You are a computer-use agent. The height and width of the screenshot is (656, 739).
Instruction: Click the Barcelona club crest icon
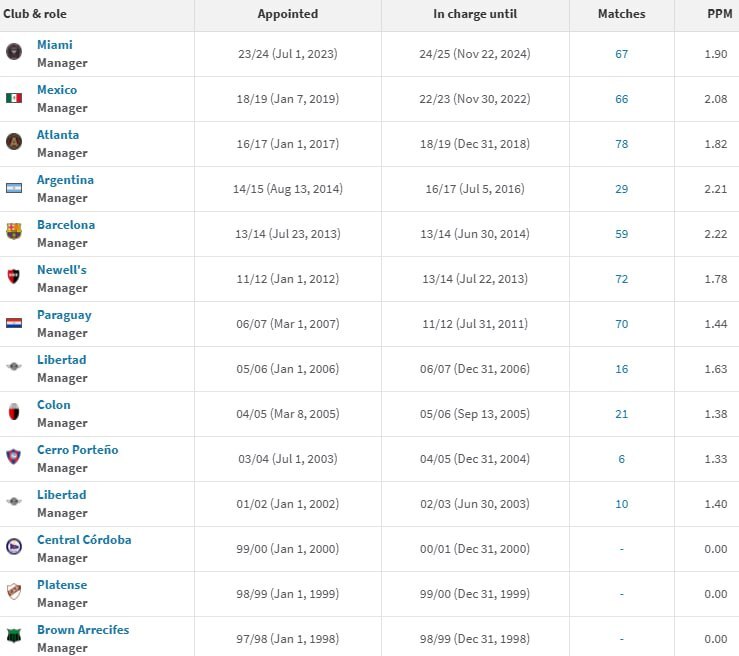tap(14, 232)
